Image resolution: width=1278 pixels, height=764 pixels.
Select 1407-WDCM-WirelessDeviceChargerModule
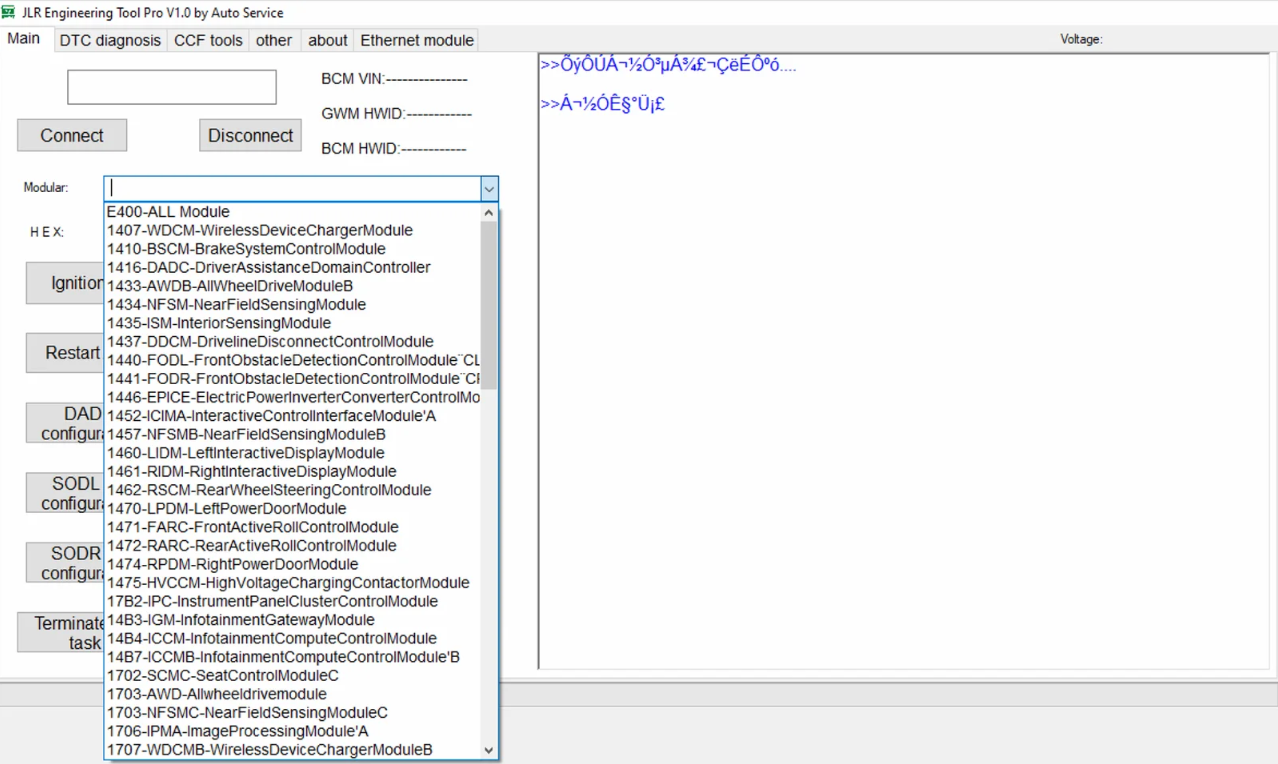click(x=292, y=230)
